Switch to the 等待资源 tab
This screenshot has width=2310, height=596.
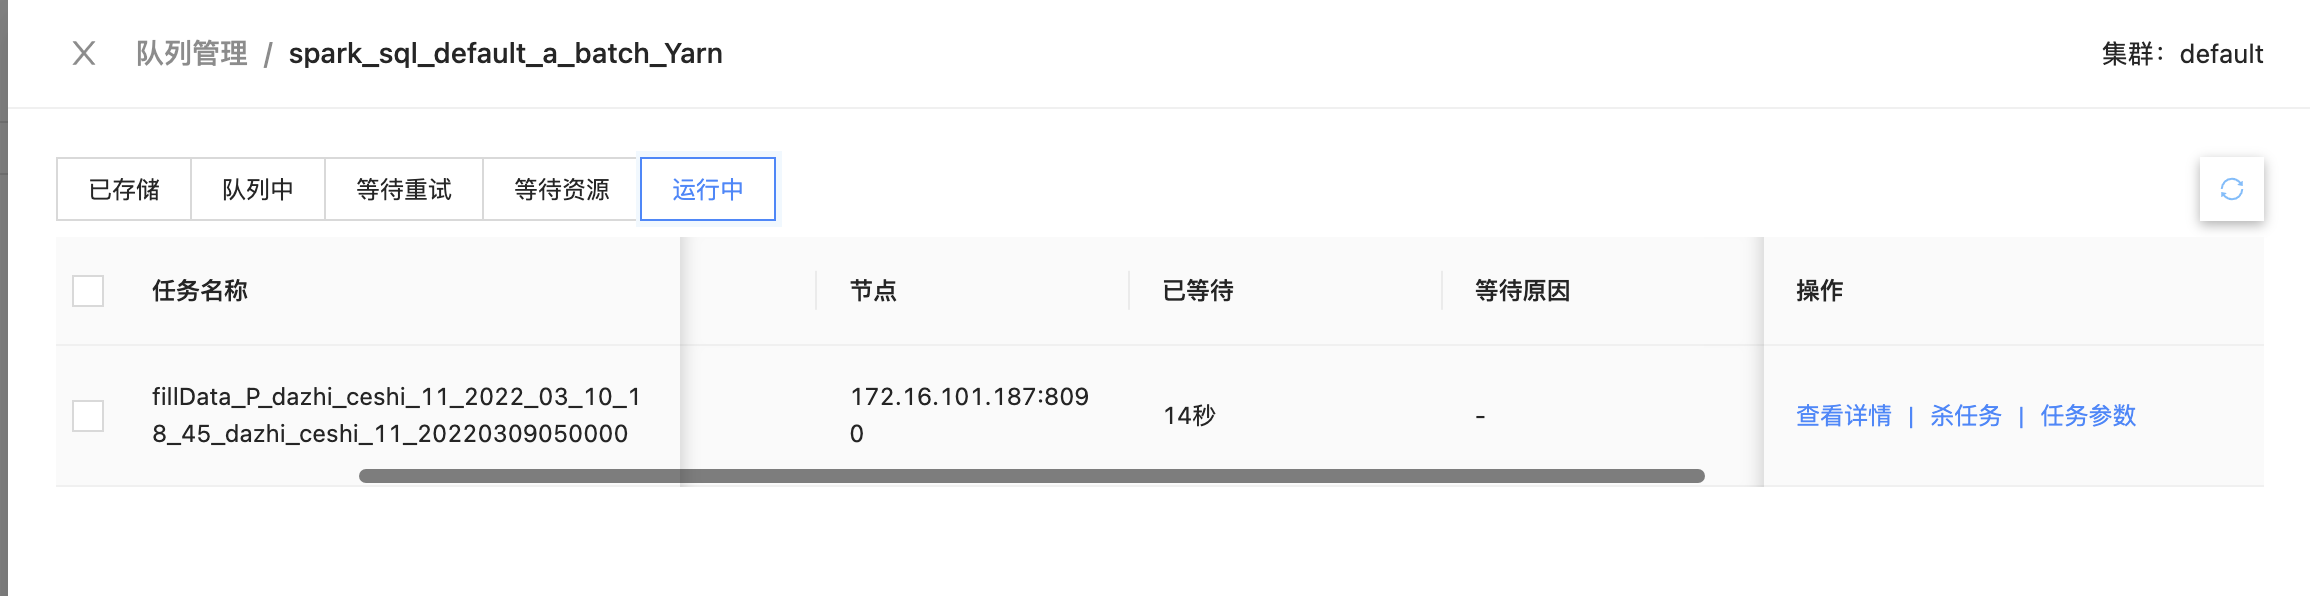[x=563, y=188]
